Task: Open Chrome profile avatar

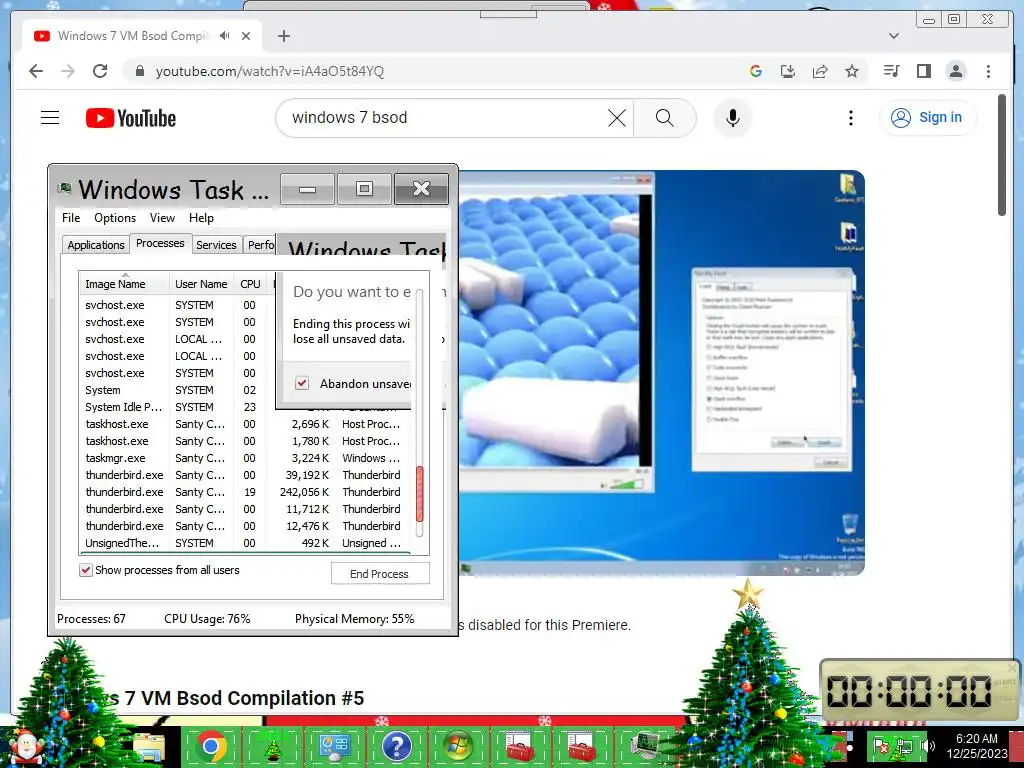Action: click(955, 71)
